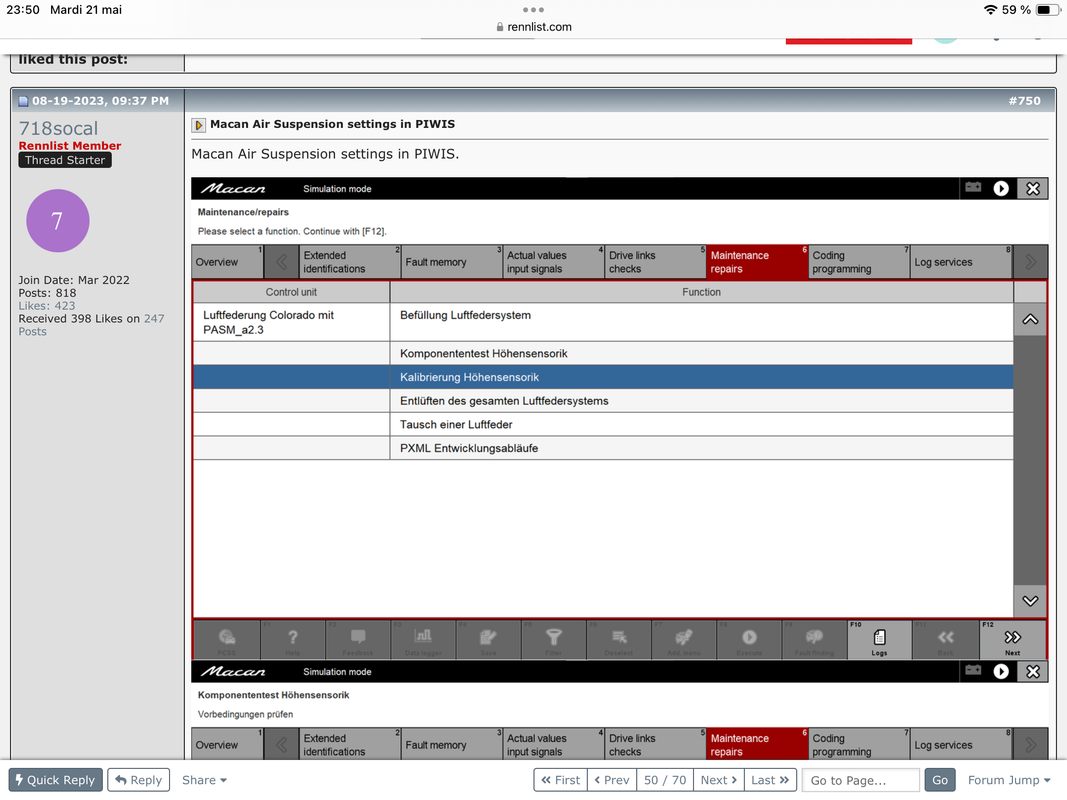Click the Back double-arrow icon

(946, 639)
